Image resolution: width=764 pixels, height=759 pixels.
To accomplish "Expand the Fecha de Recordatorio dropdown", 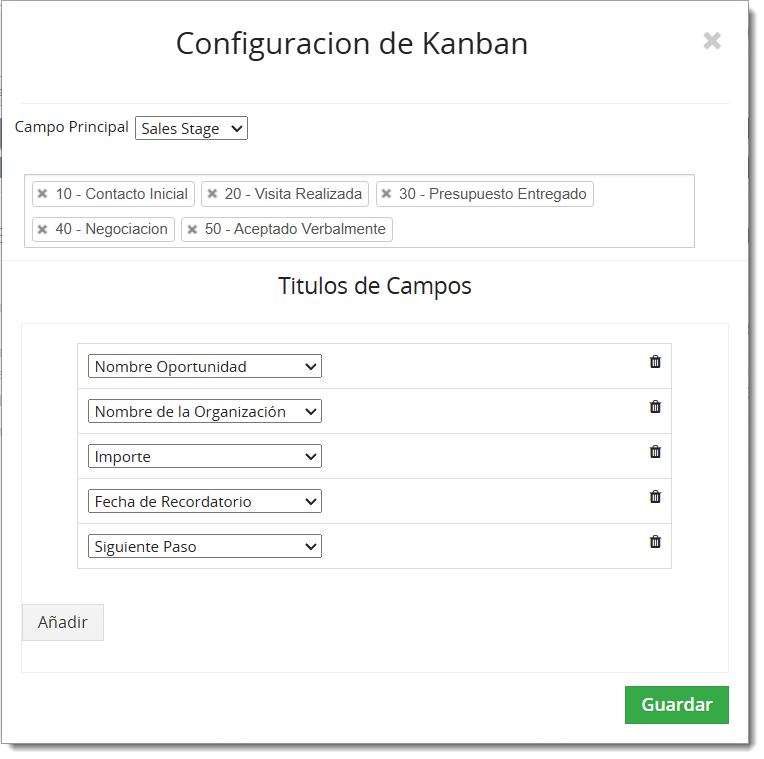I will point(205,501).
